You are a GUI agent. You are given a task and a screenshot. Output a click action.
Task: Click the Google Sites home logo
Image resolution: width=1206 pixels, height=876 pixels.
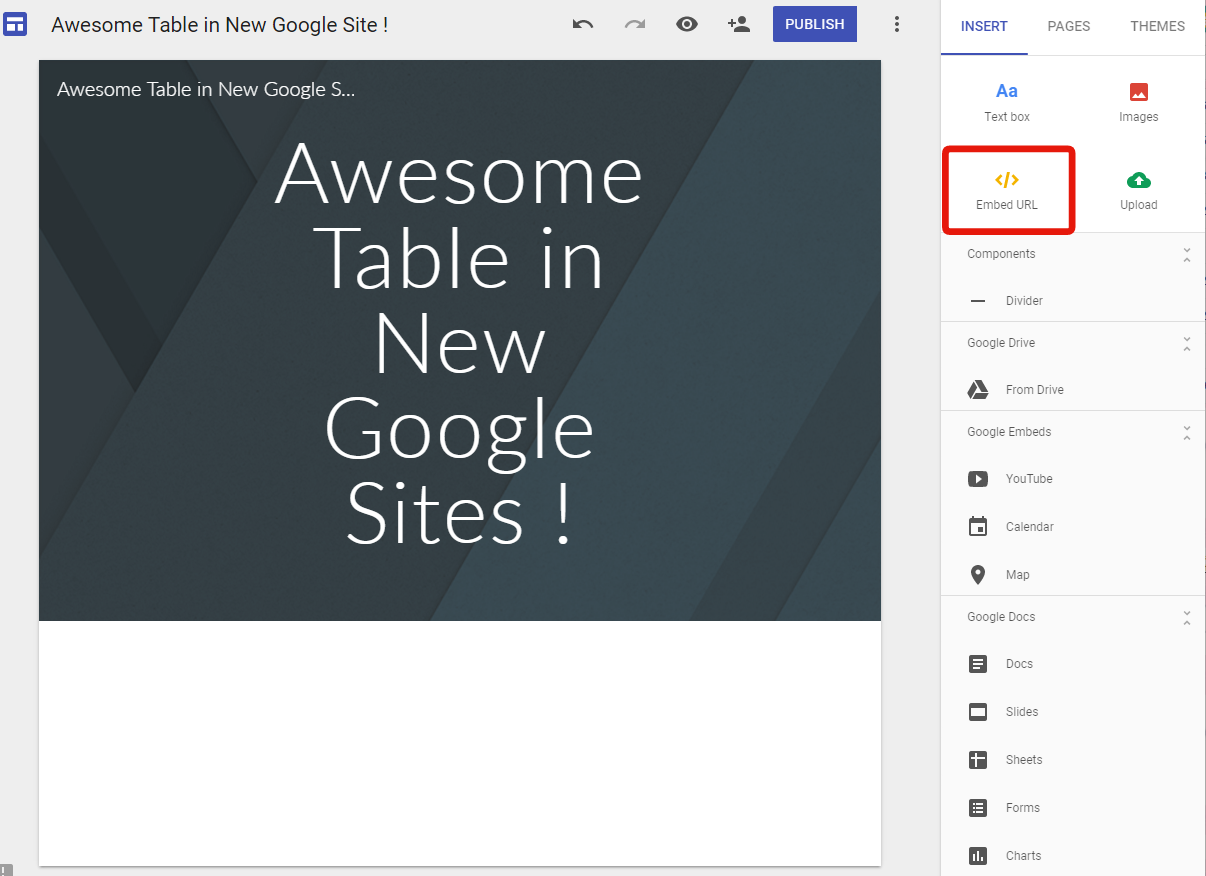coord(15,24)
